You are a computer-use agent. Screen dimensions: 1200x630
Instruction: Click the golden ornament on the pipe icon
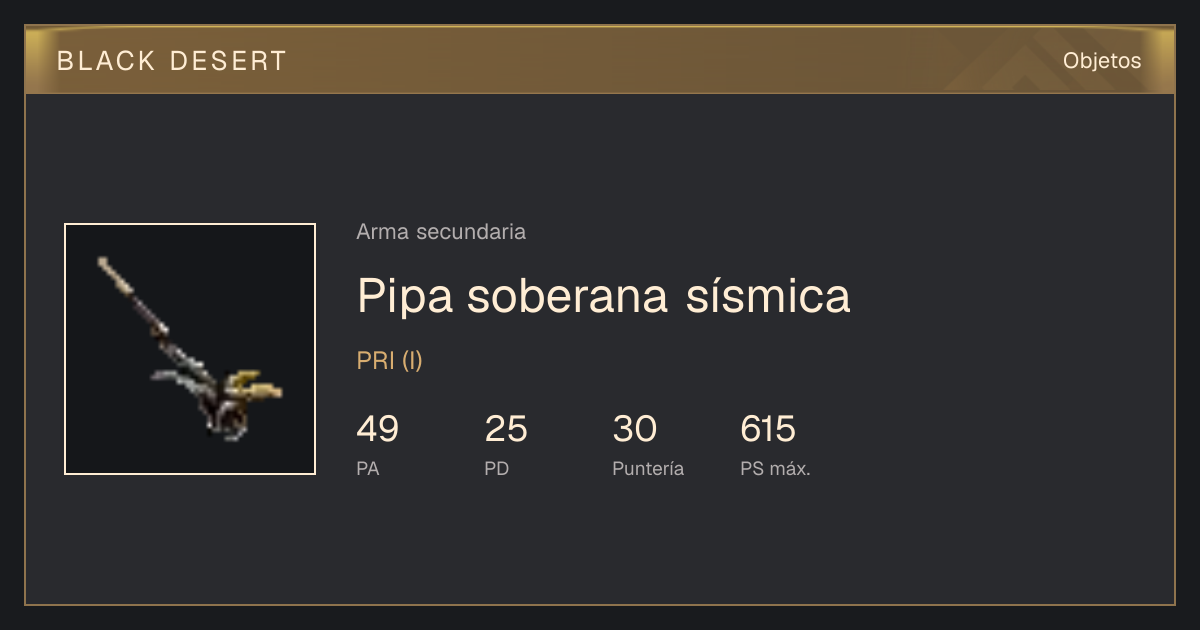256,385
